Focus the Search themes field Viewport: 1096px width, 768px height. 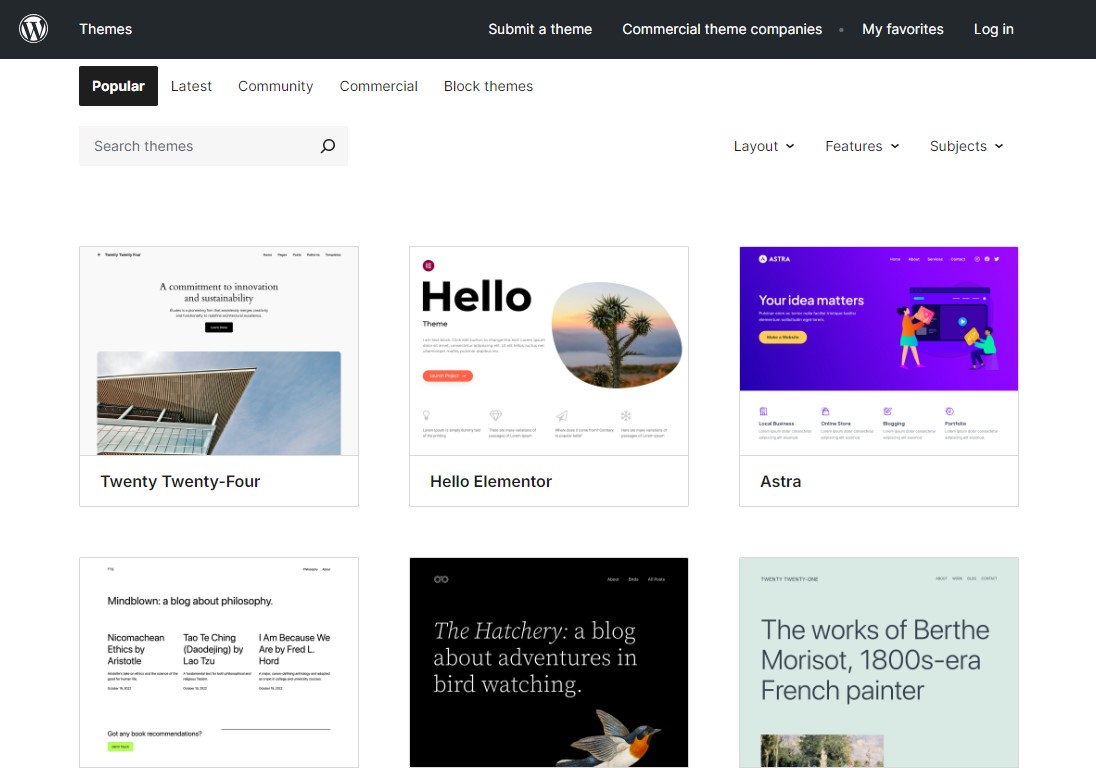click(x=213, y=146)
